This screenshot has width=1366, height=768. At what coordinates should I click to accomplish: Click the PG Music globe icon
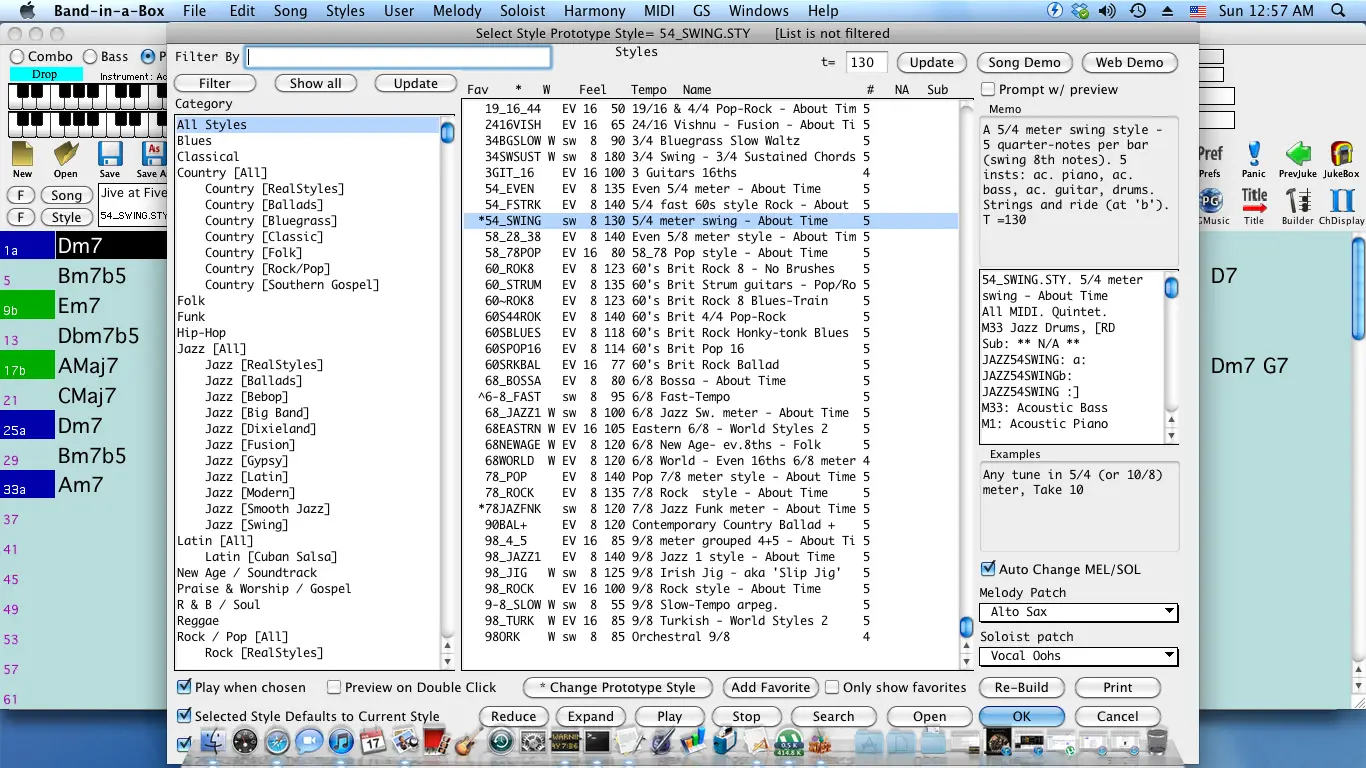[x=1211, y=200]
